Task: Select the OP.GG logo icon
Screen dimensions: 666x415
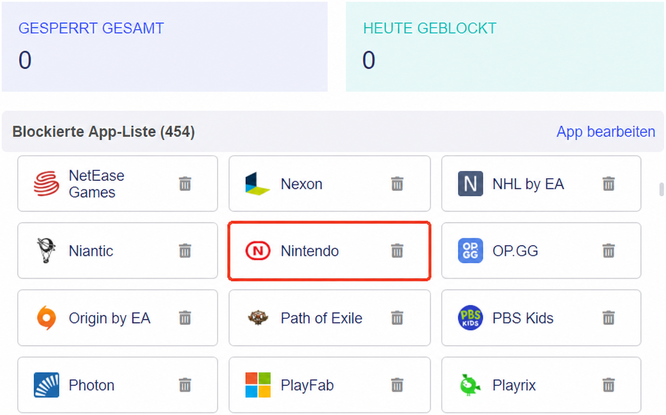Action: click(x=470, y=251)
